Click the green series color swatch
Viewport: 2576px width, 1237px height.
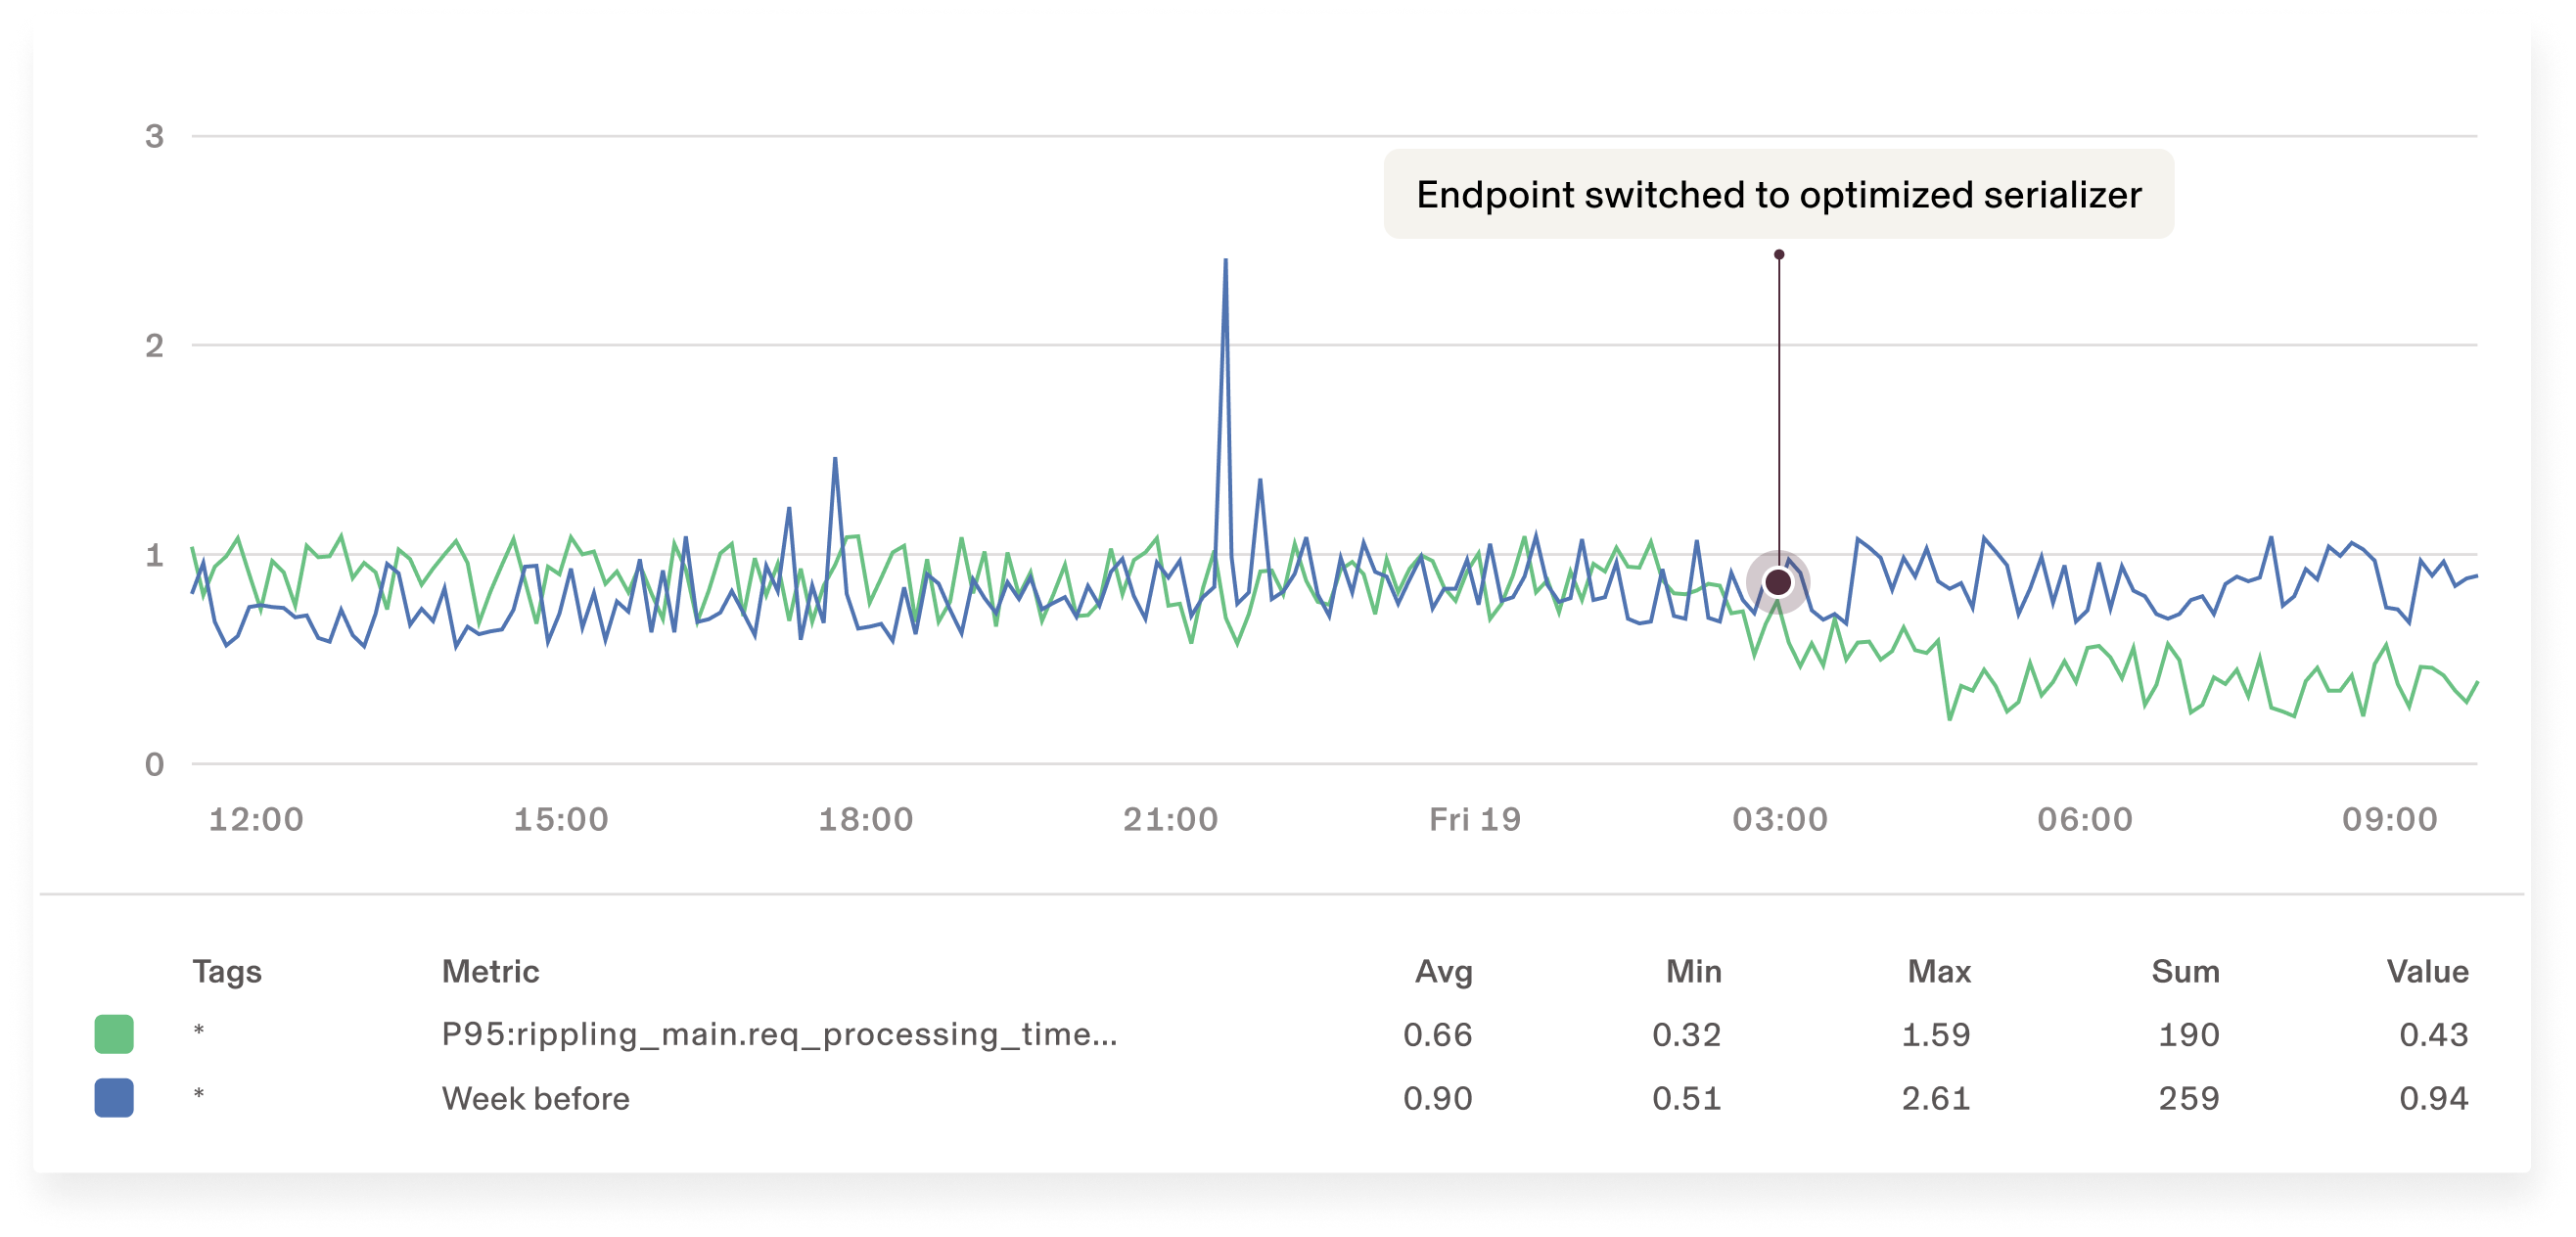tap(114, 1034)
